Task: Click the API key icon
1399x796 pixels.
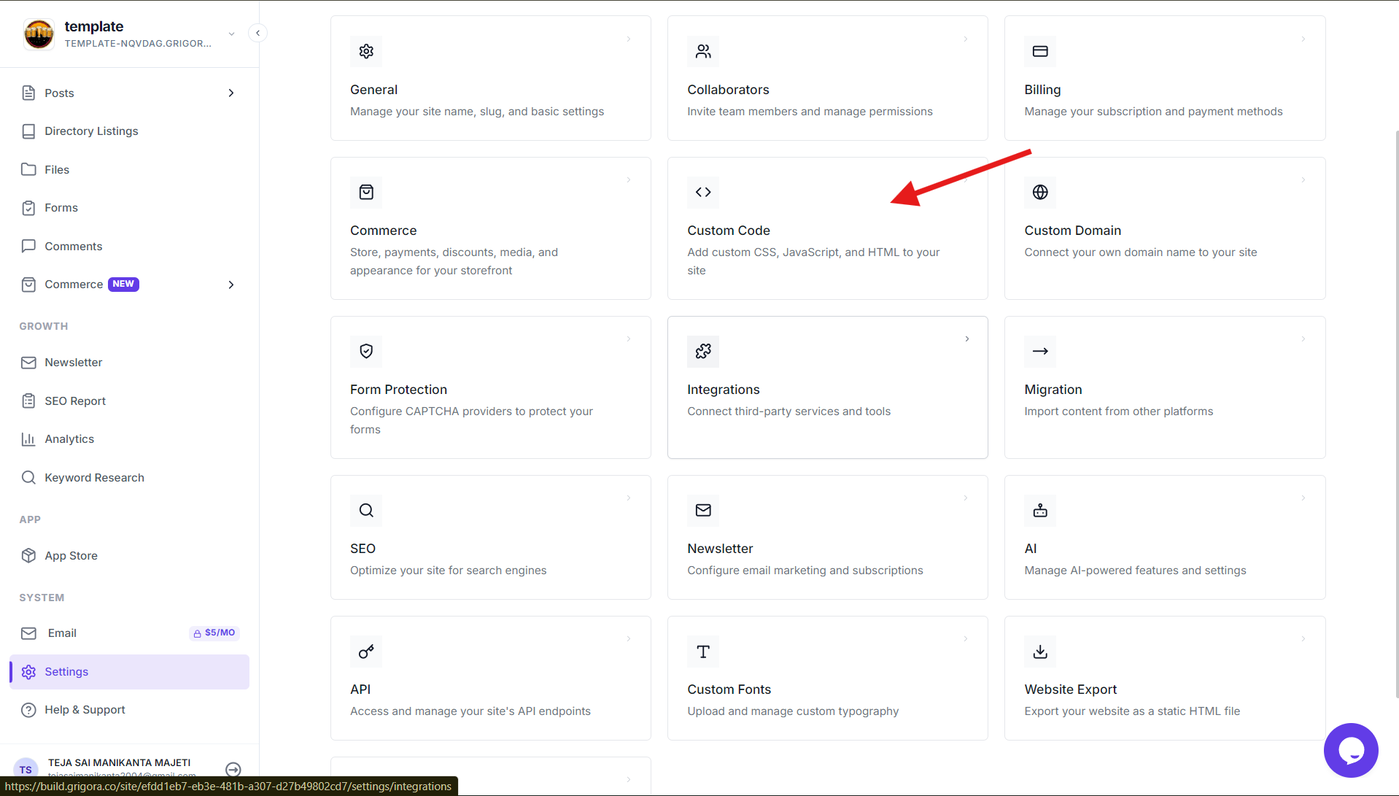Action: [366, 651]
